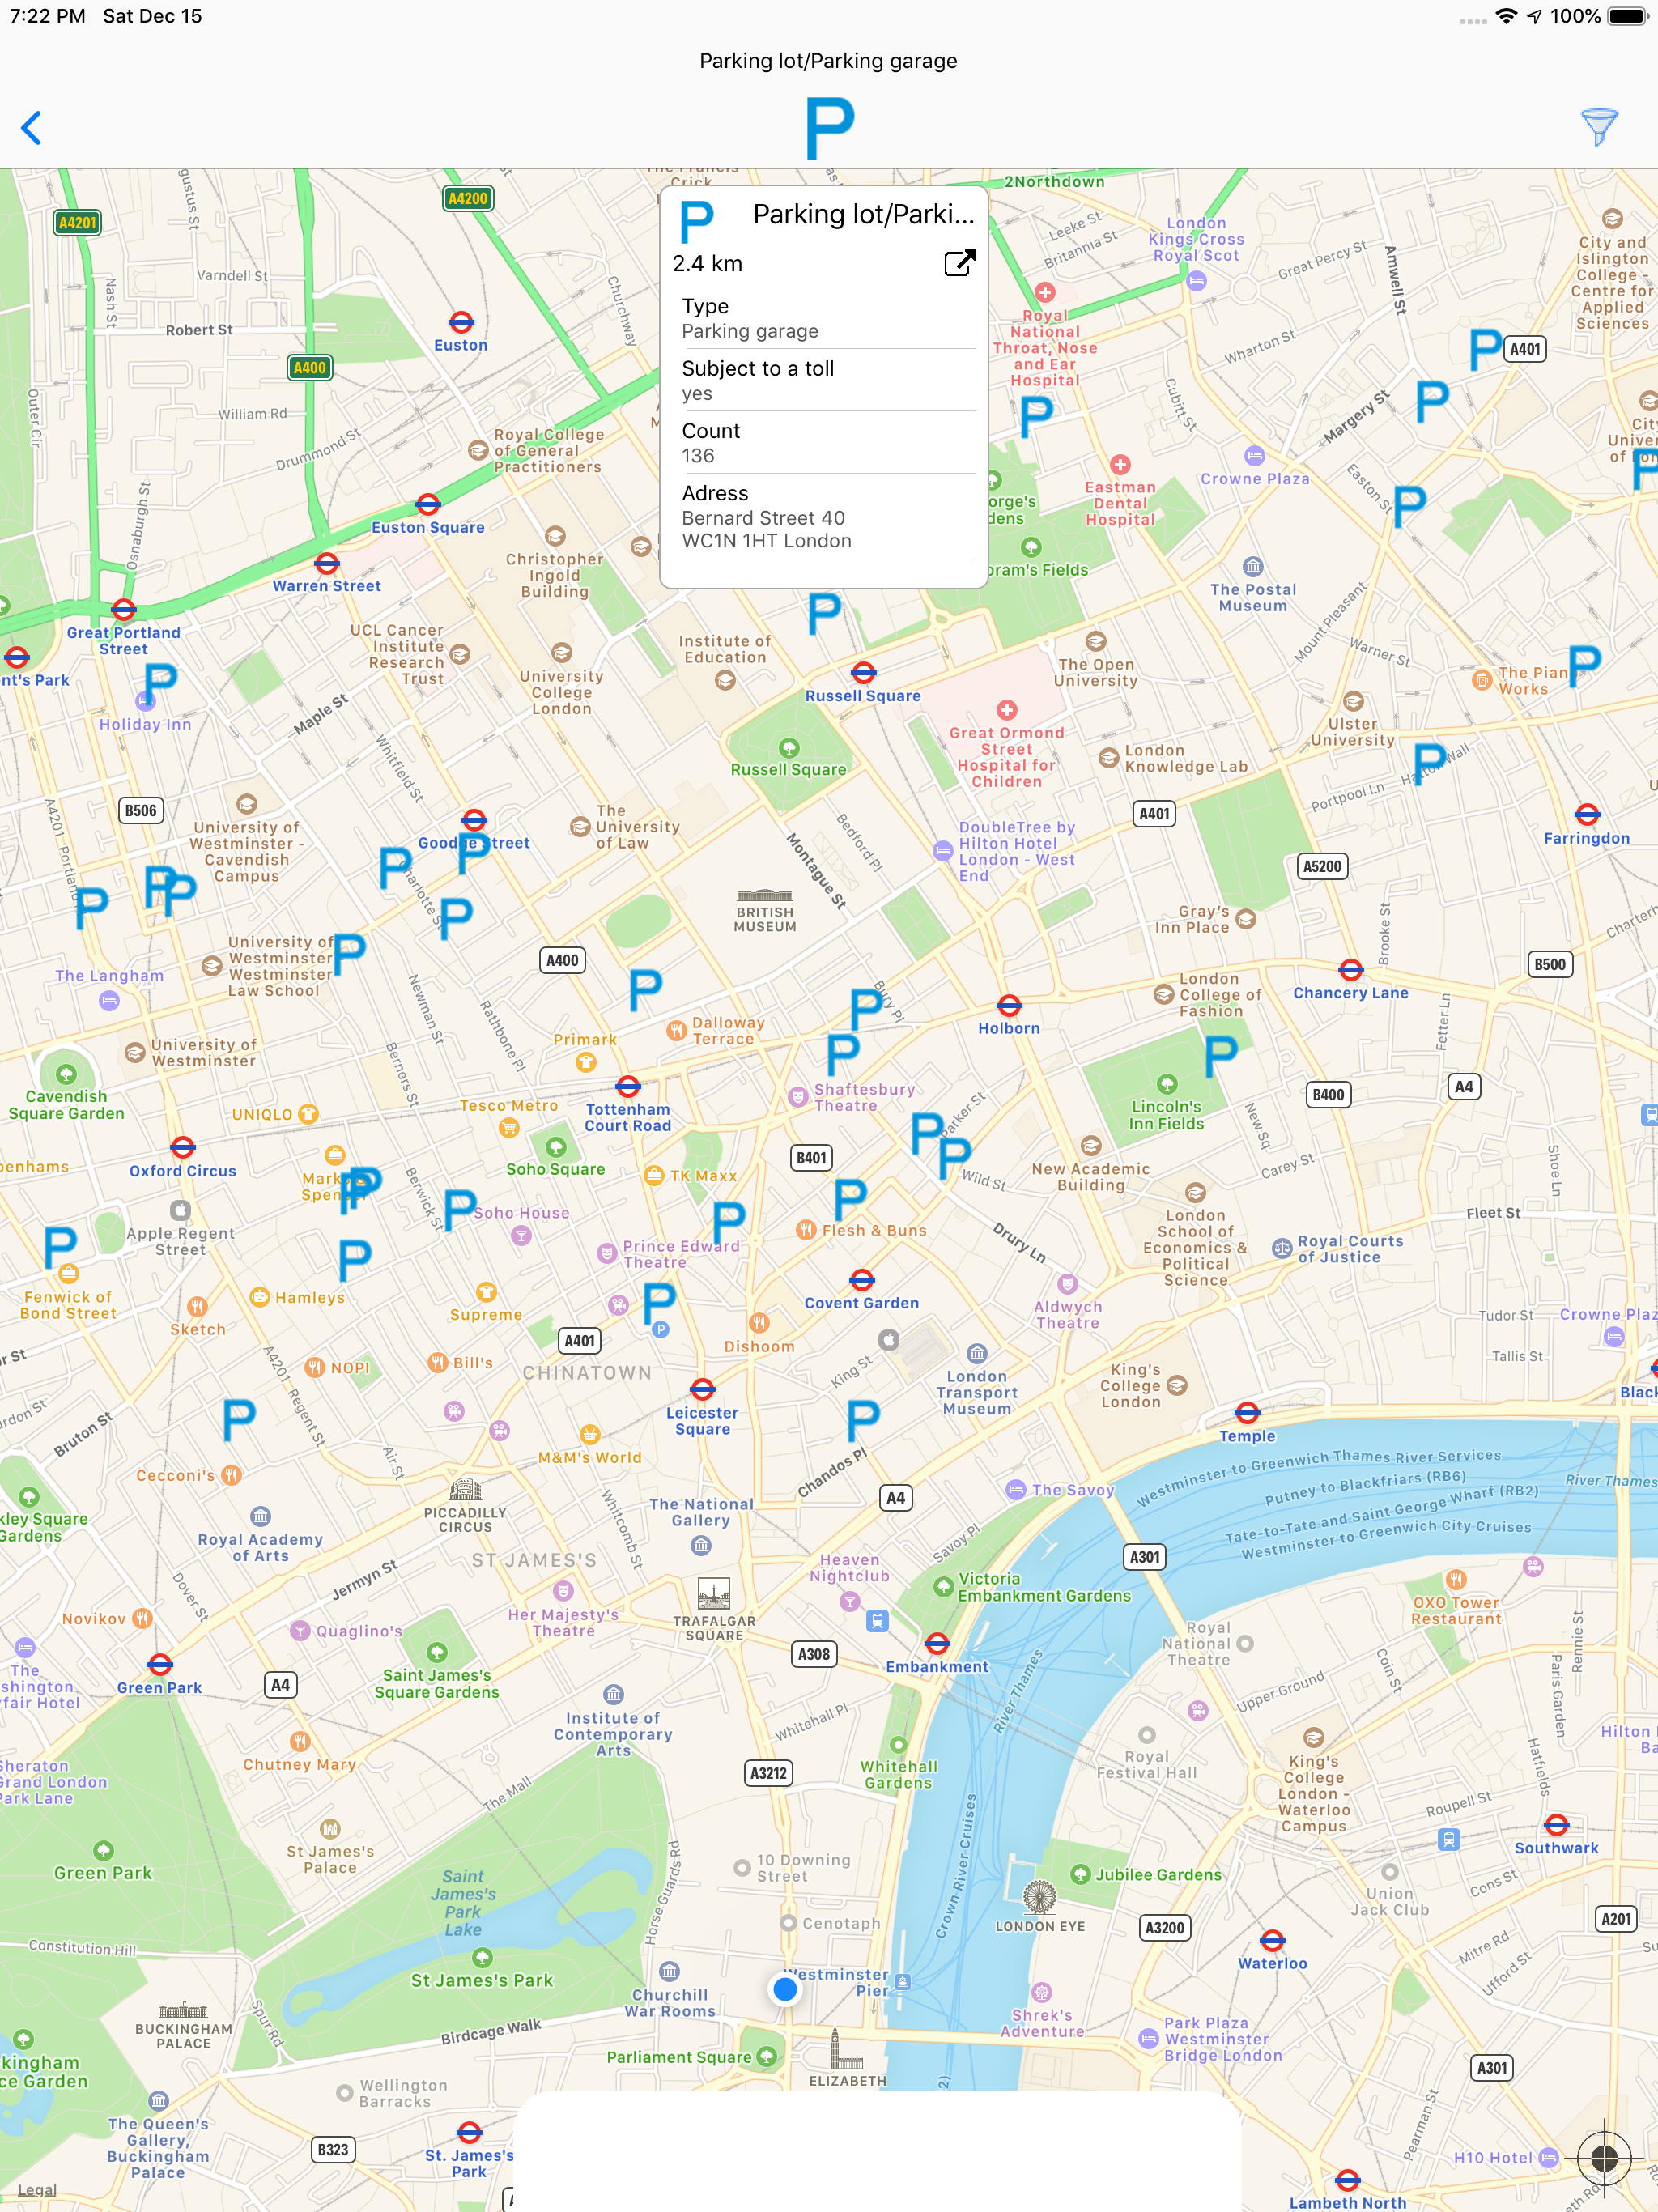Tap the blue current location dot
Image resolution: width=1658 pixels, height=2212 pixels.
(x=785, y=1989)
